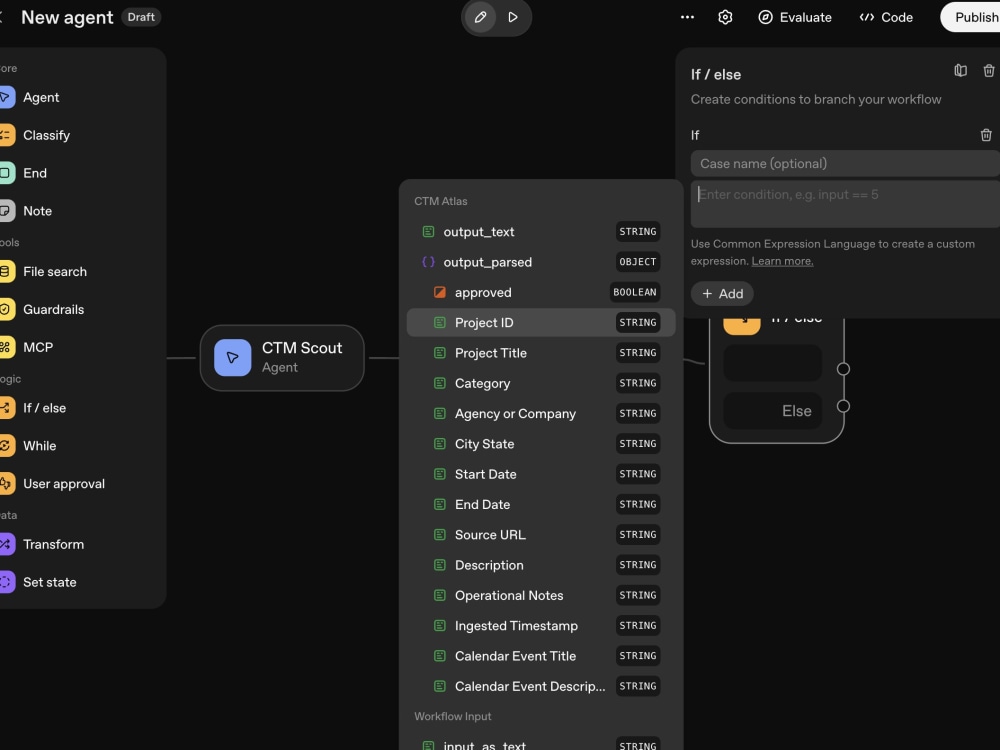The image size is (1000, 750).
Task: Open the three-dot more options menu
Action: tap(687, 17)
